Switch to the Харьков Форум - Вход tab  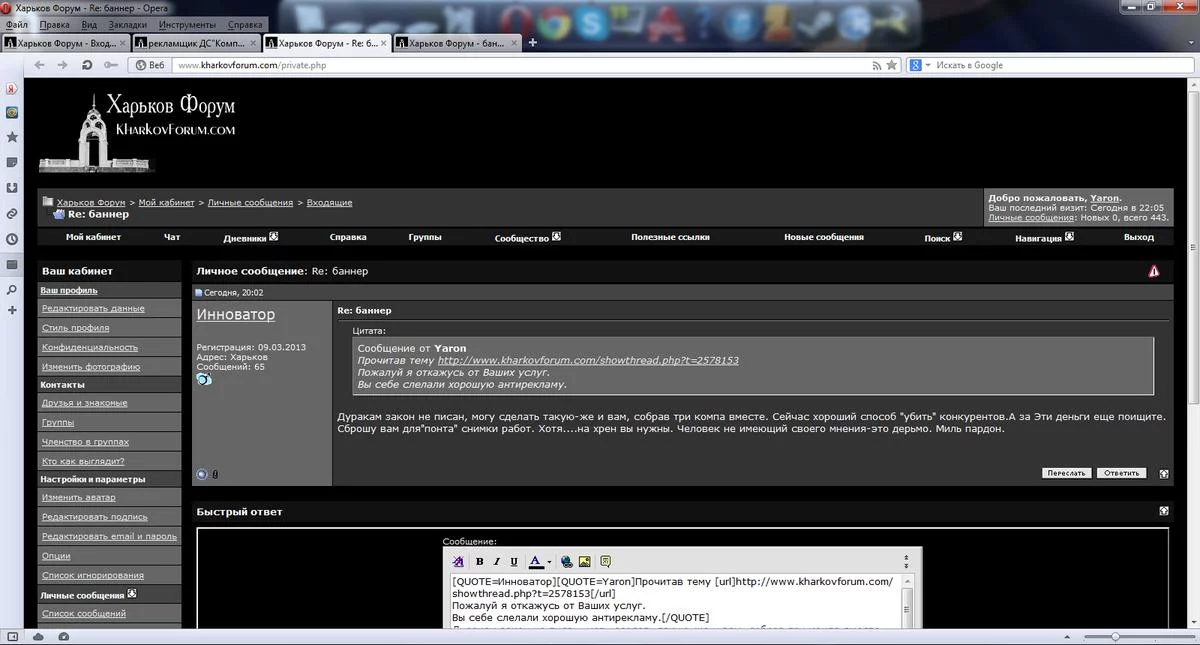[66, 43]
